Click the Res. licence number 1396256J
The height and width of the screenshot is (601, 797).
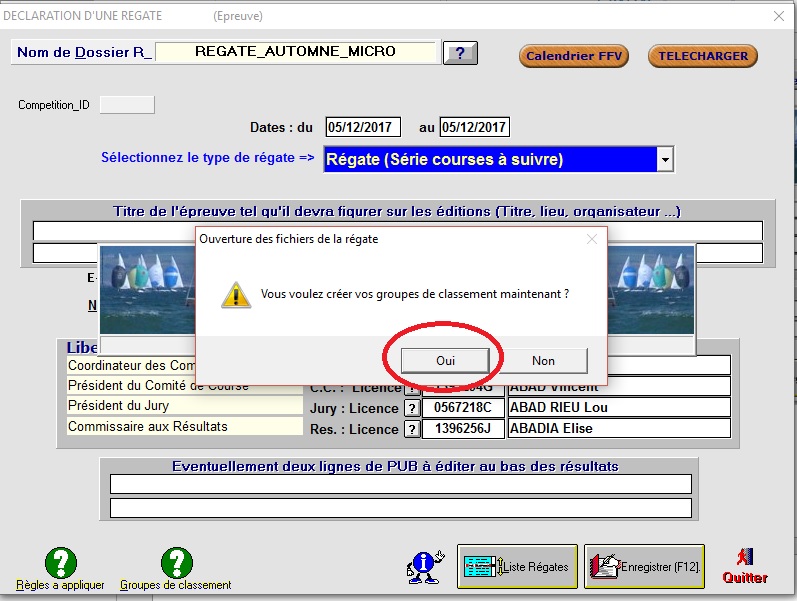click(x=463, y=428)
